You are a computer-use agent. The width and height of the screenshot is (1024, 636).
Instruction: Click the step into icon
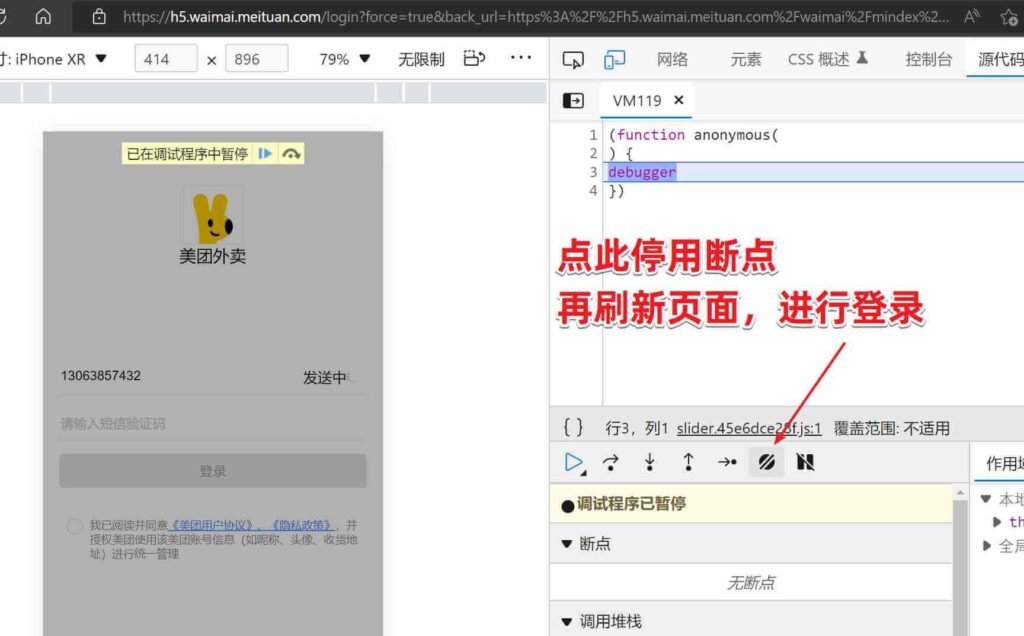click(x=650, y=462)
